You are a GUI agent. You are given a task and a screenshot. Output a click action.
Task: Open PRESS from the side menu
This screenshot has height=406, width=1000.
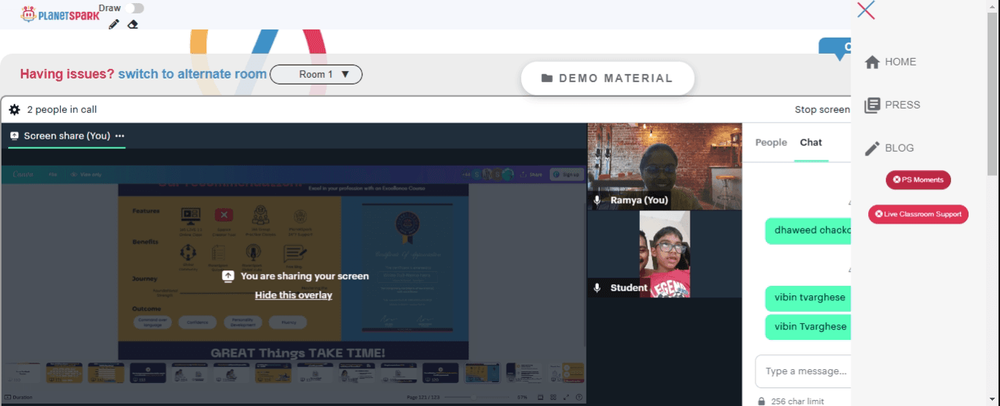point(892,105)
